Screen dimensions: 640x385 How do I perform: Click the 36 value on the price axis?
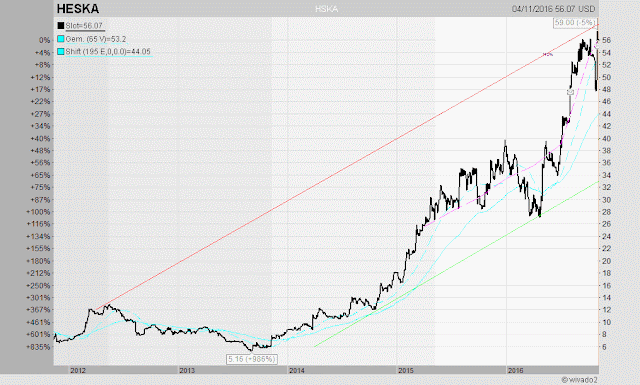tap(607, 163)
